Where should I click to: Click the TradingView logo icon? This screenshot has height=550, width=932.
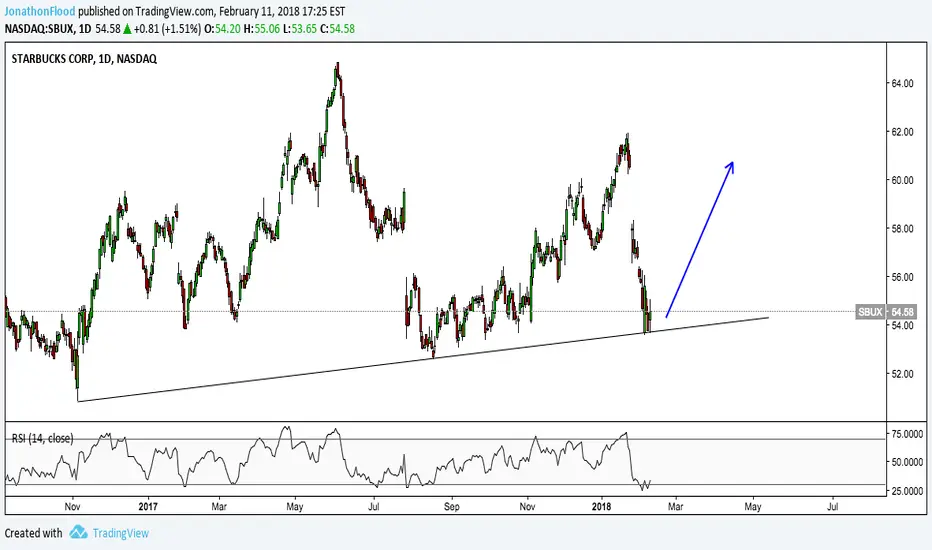[78, 532]
